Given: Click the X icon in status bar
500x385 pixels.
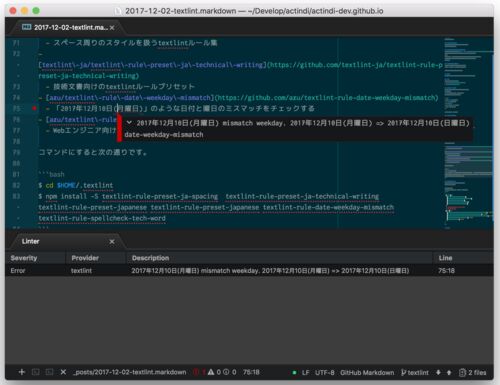Looking at the screenshot, I should point(63,372).
